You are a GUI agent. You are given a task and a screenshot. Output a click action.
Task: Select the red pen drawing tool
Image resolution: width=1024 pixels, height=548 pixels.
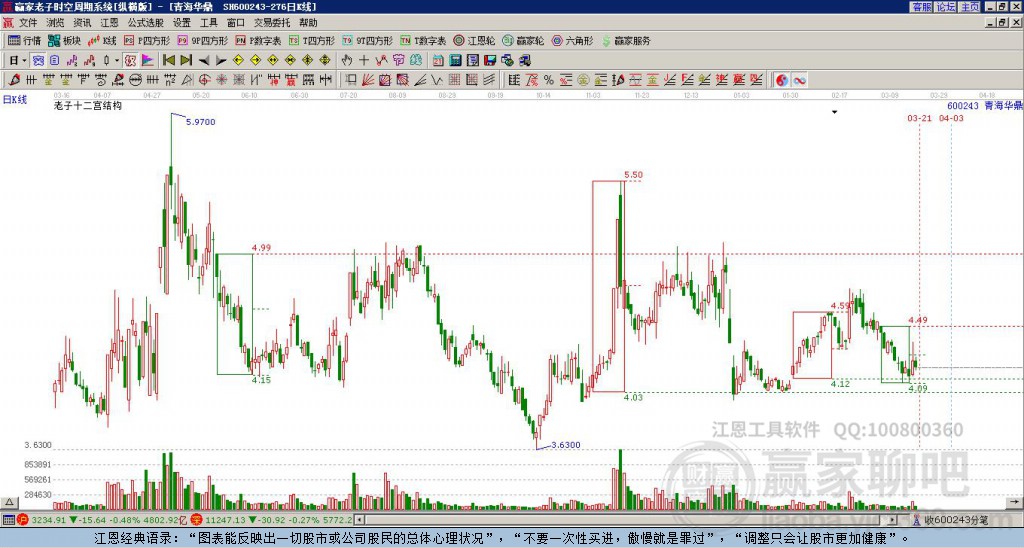(14, 80)
